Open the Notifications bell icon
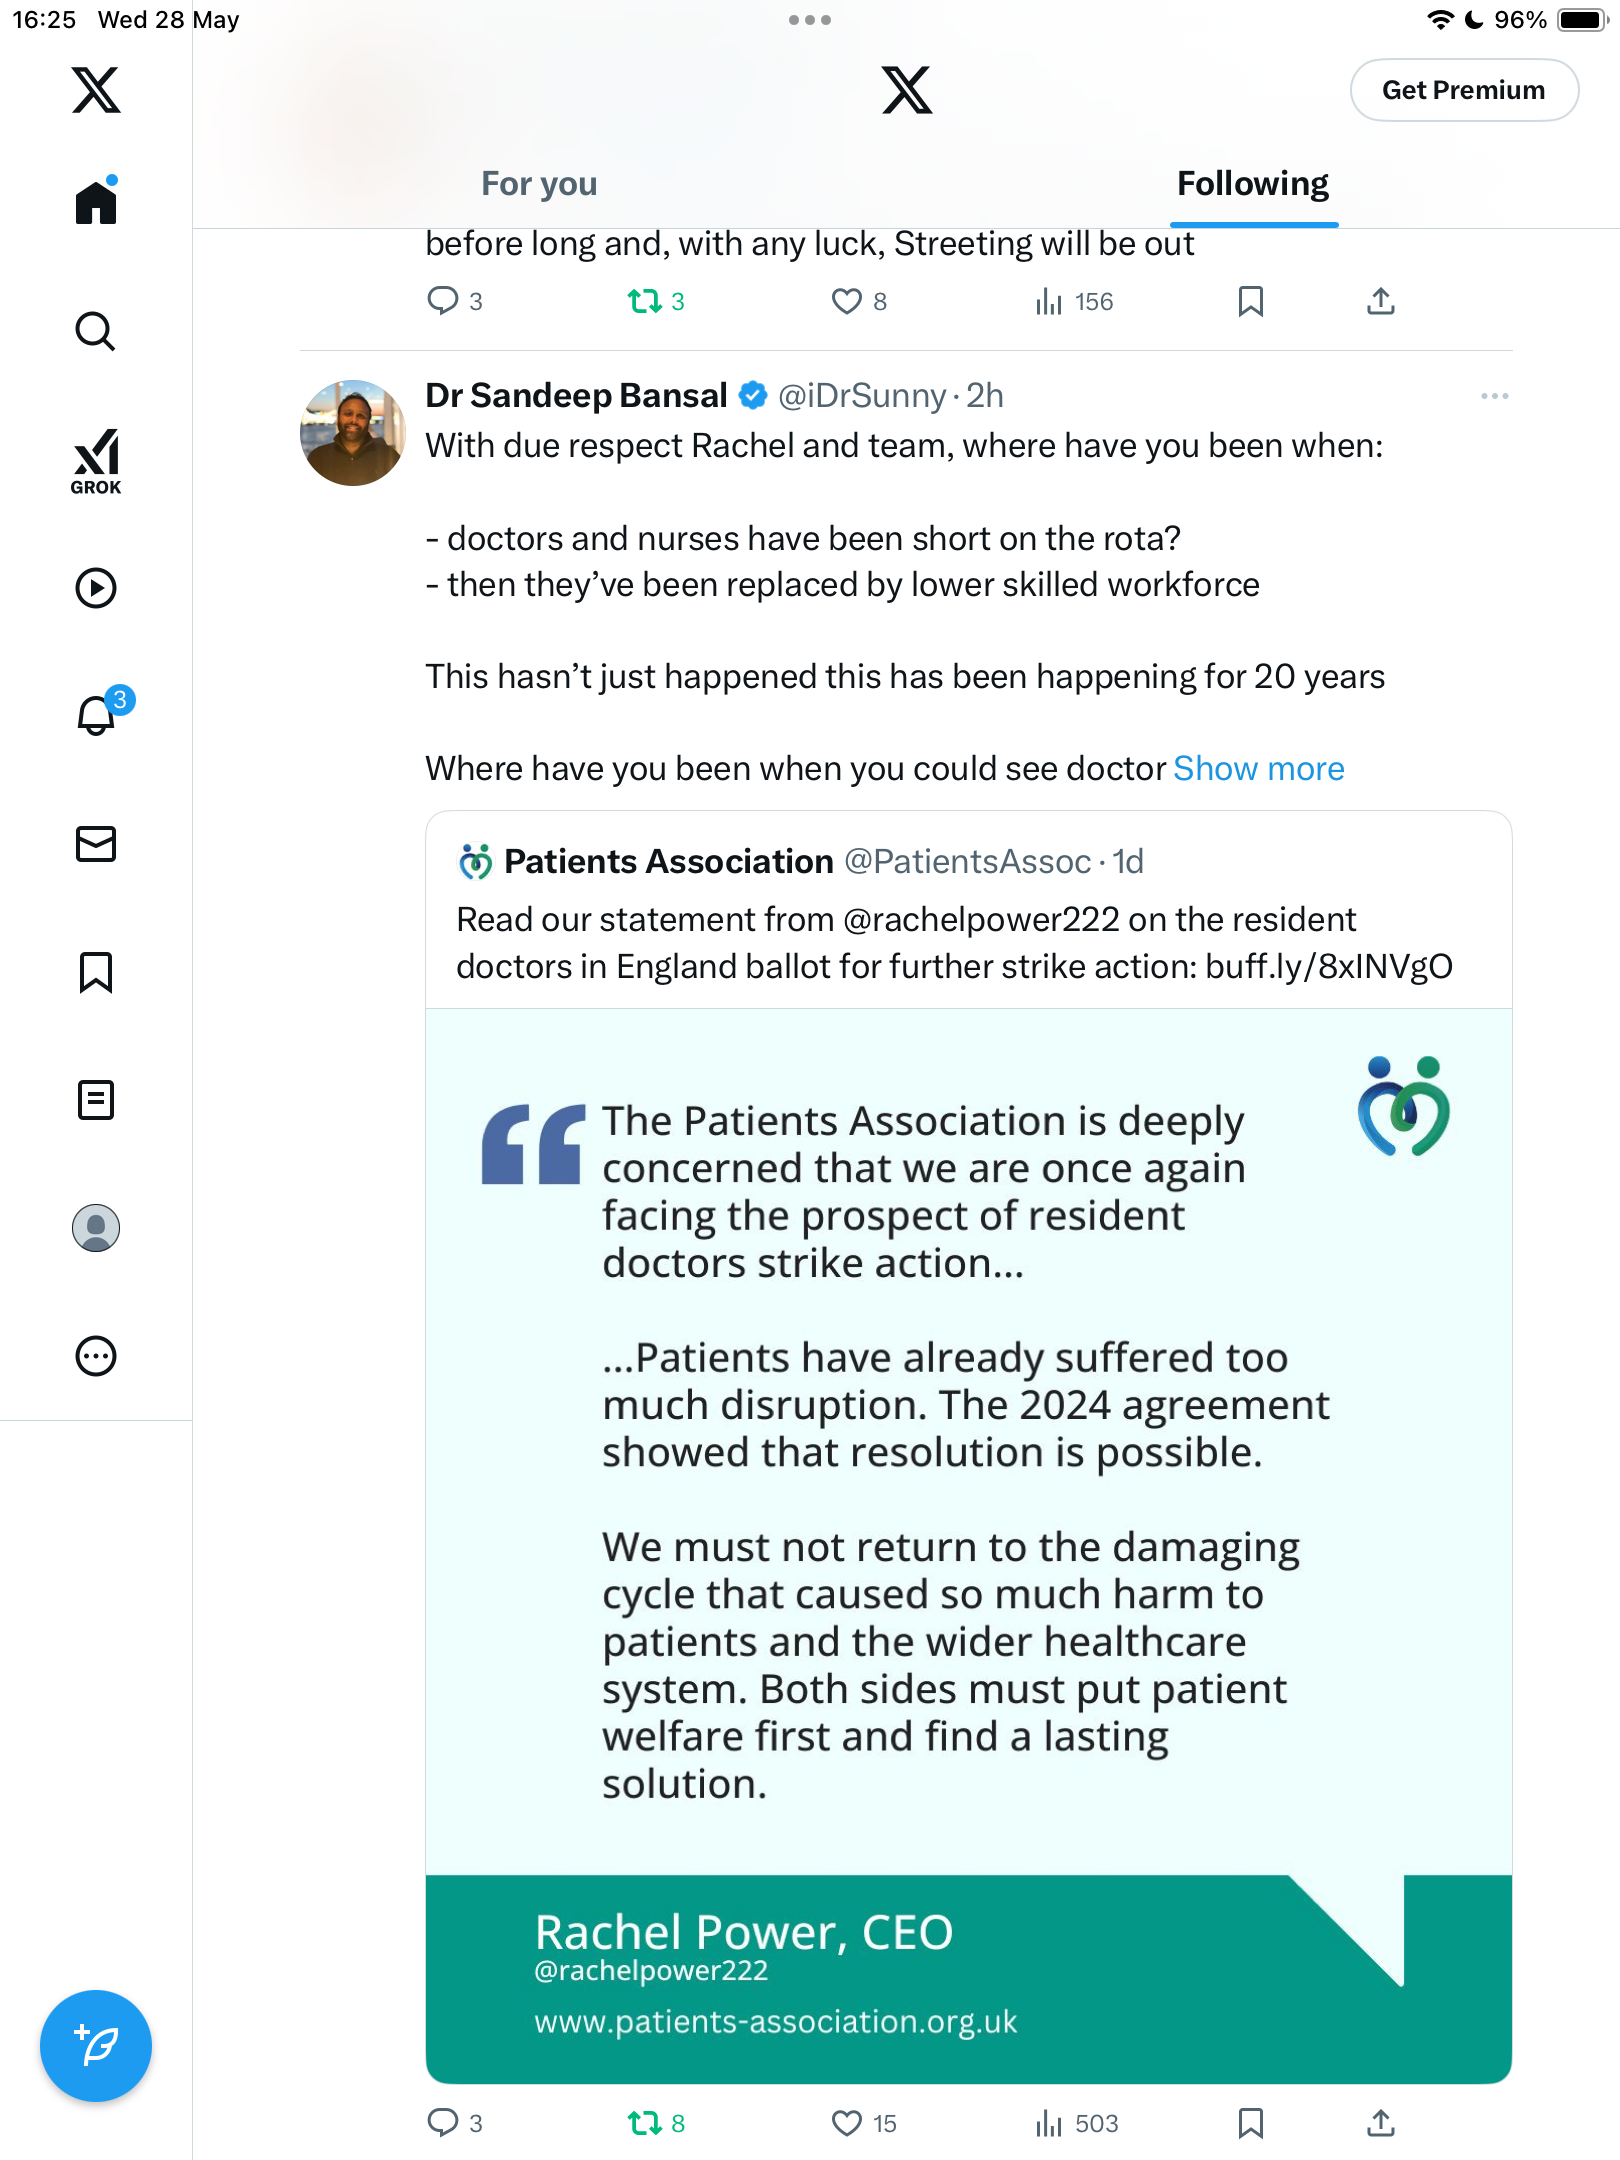The height and width of the screenshot is (2160, 1620). 98,714
